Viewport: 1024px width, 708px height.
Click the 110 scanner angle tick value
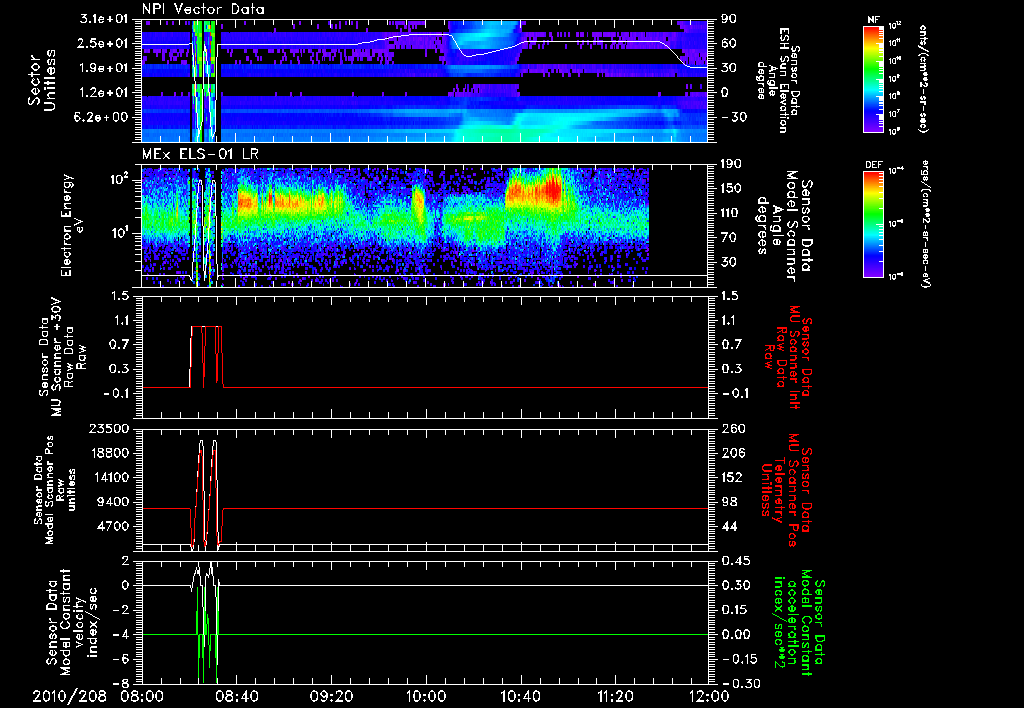(731, 213)
